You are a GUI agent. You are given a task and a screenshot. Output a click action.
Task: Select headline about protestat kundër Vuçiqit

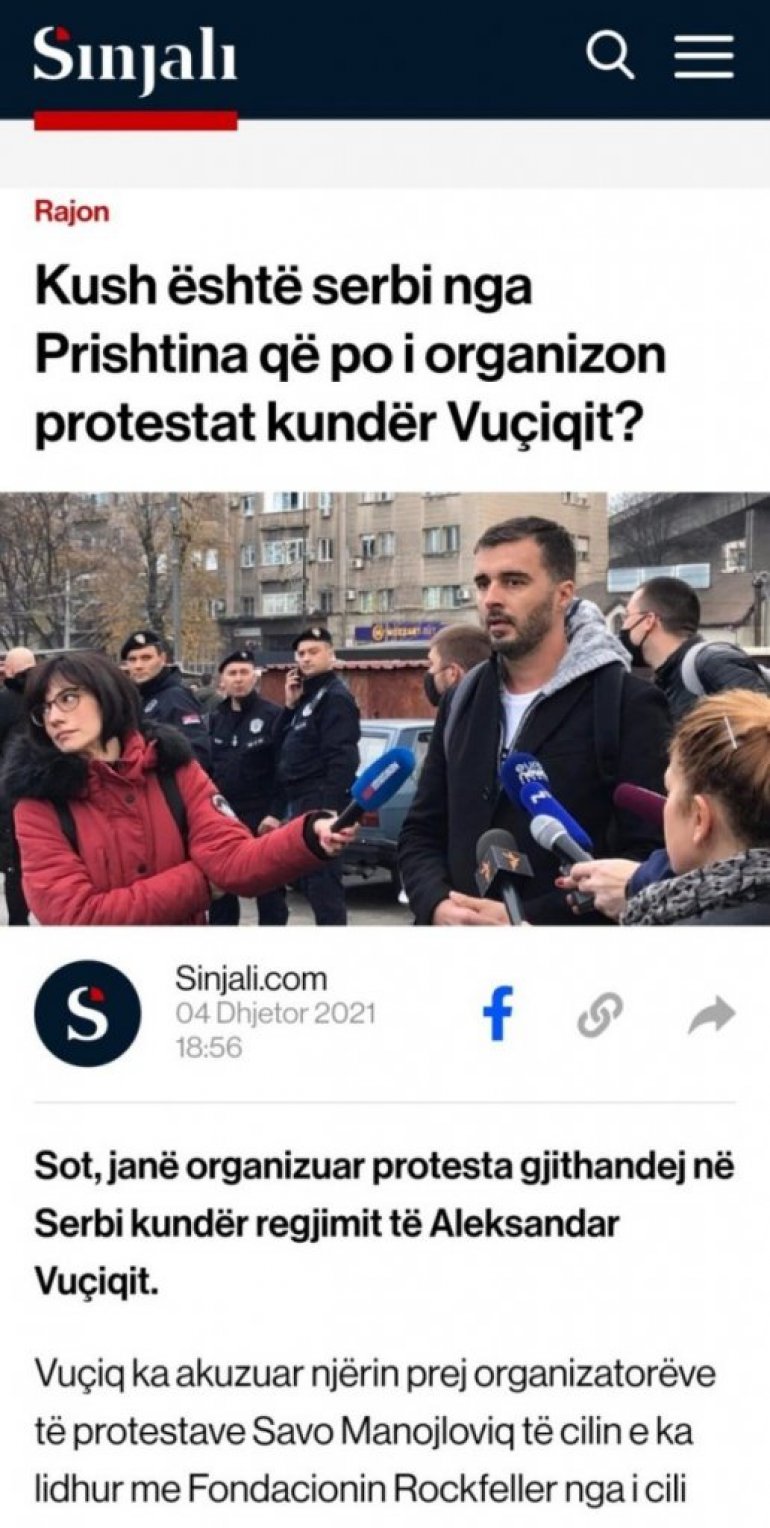point(350,357)
